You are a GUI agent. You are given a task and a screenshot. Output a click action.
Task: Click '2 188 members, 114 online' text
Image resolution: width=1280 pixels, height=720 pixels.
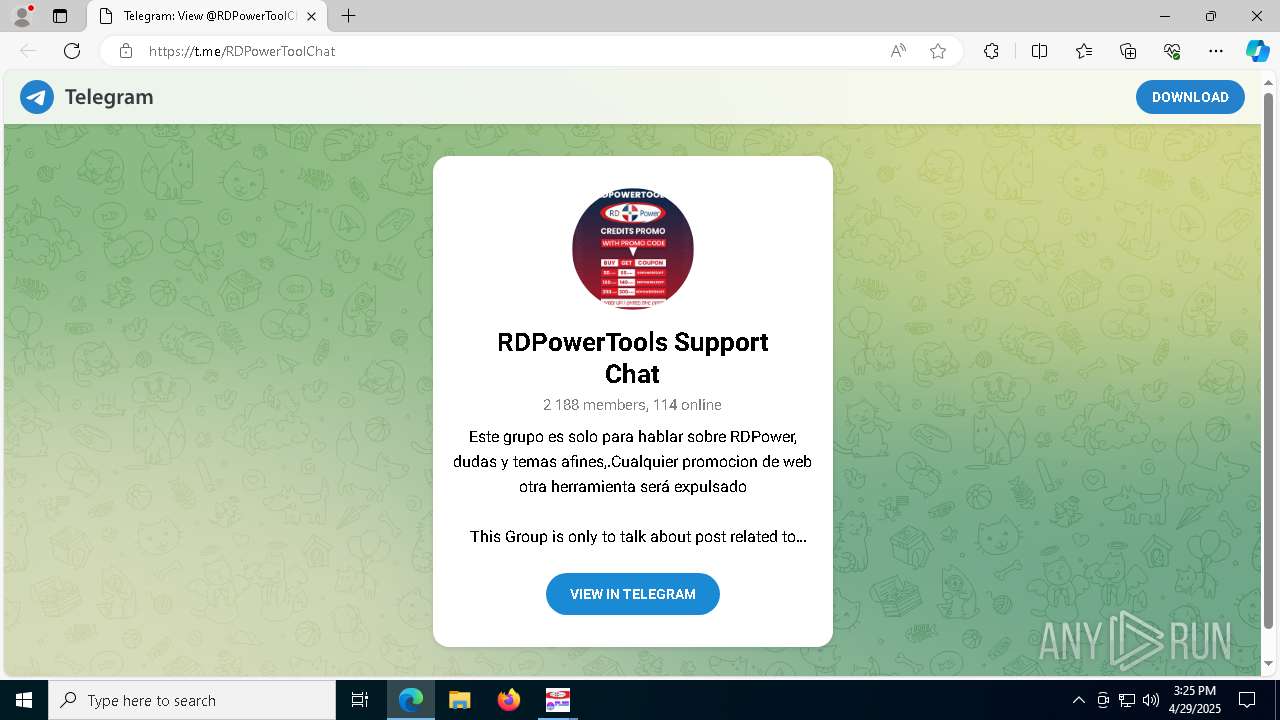point(633,405)
